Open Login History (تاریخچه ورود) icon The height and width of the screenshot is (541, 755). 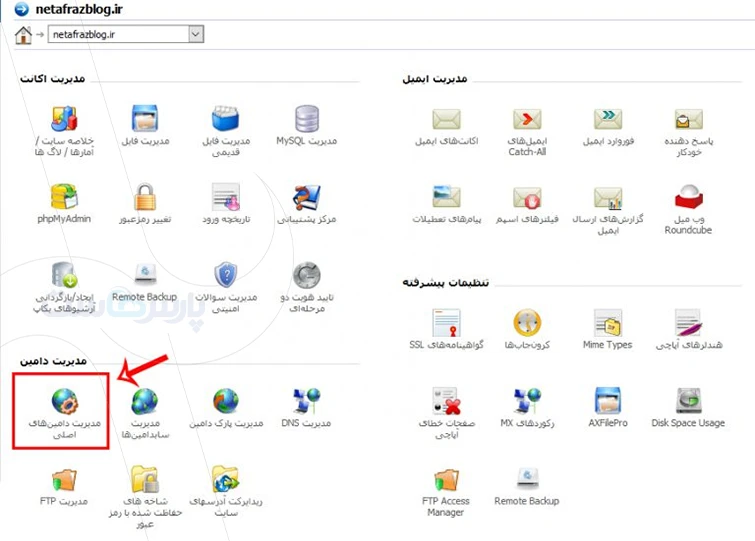(x=226, y=197)
